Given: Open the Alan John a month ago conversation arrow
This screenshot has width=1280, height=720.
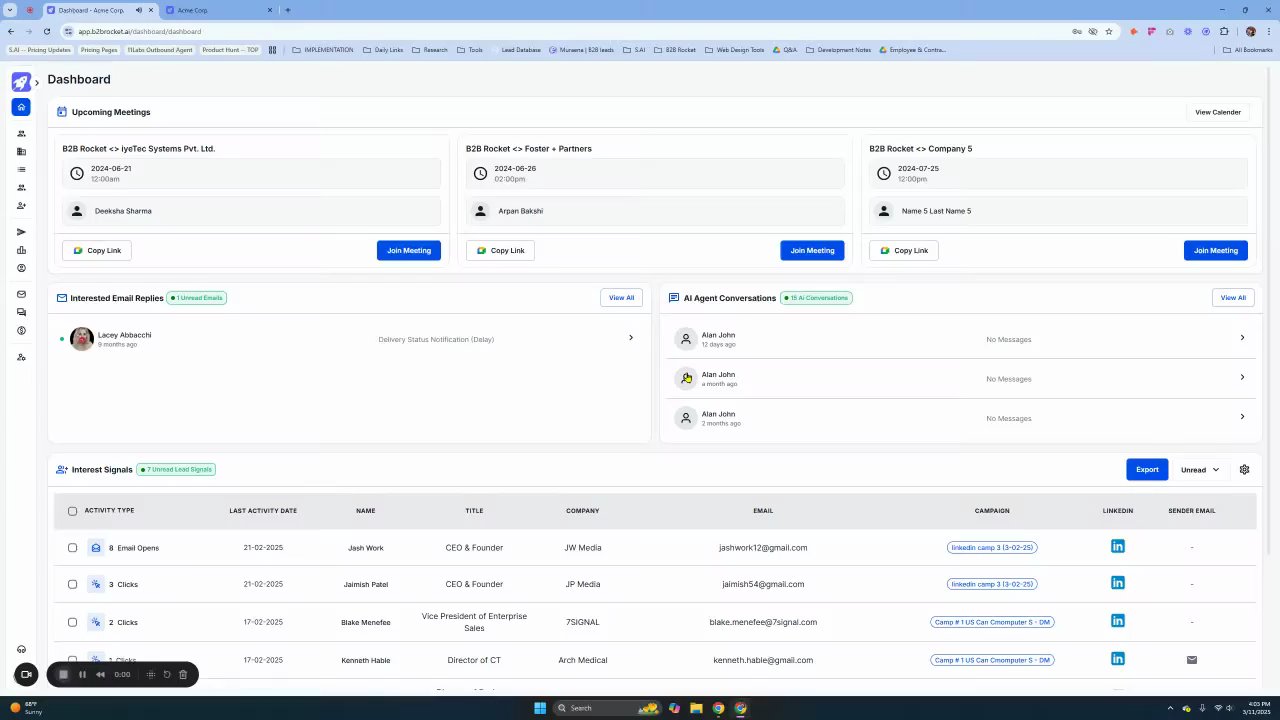Looking at the screenshot, I should point(1242,377).
